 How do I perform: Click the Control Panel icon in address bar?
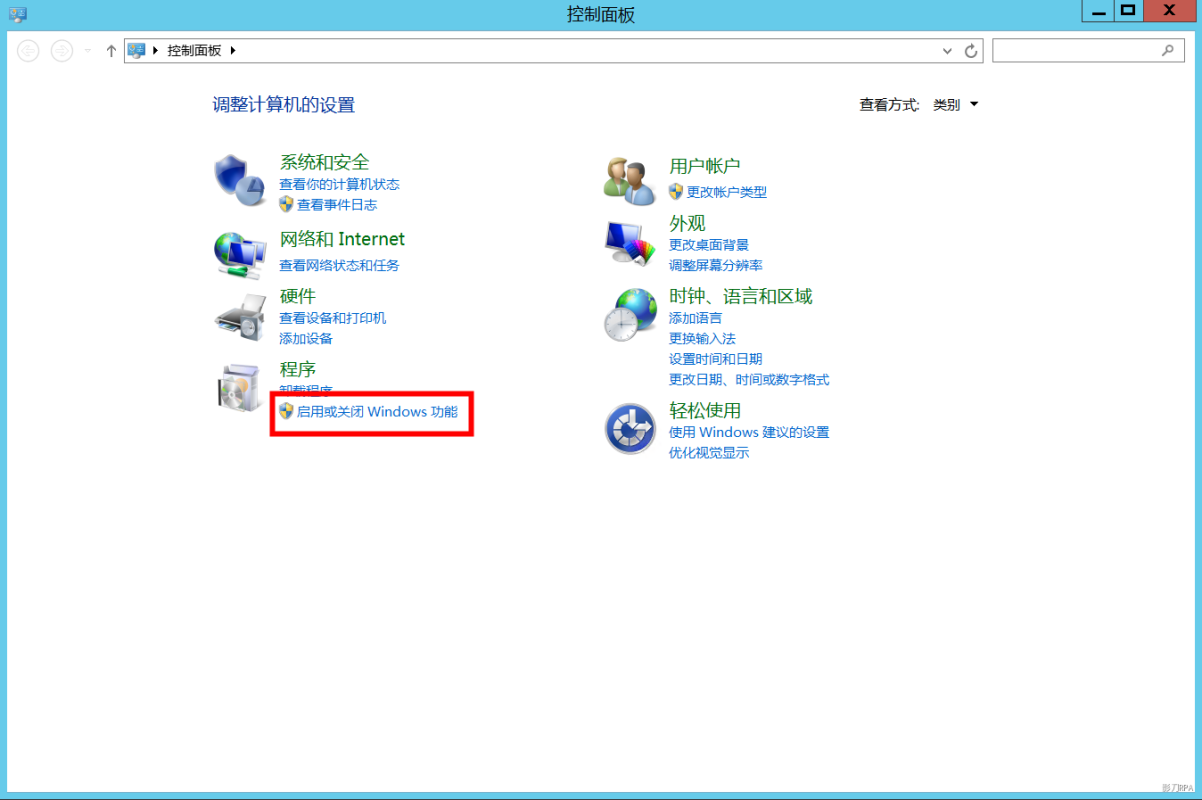point(137,50)
